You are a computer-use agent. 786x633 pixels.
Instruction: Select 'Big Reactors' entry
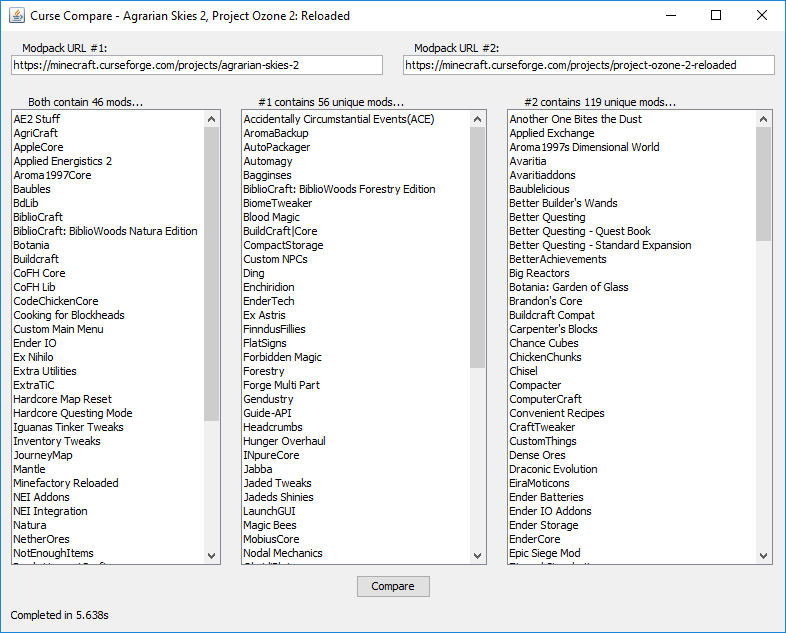click(539, 274)
